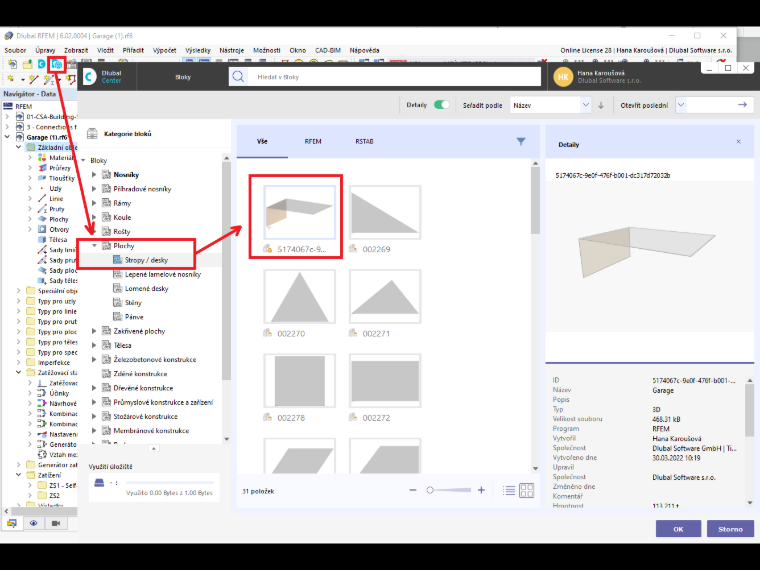Click the zoom in plus icon
The height and width of the screenshot is (570, 760).
(x=481, y=490)
